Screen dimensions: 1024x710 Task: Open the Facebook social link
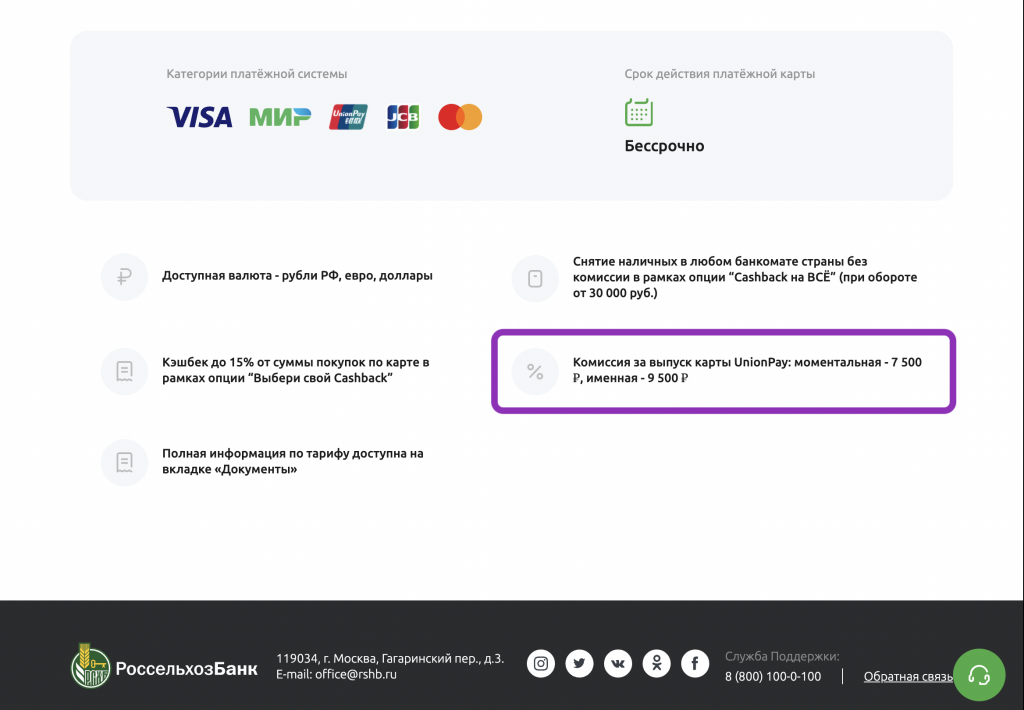[x=695, y=663]
